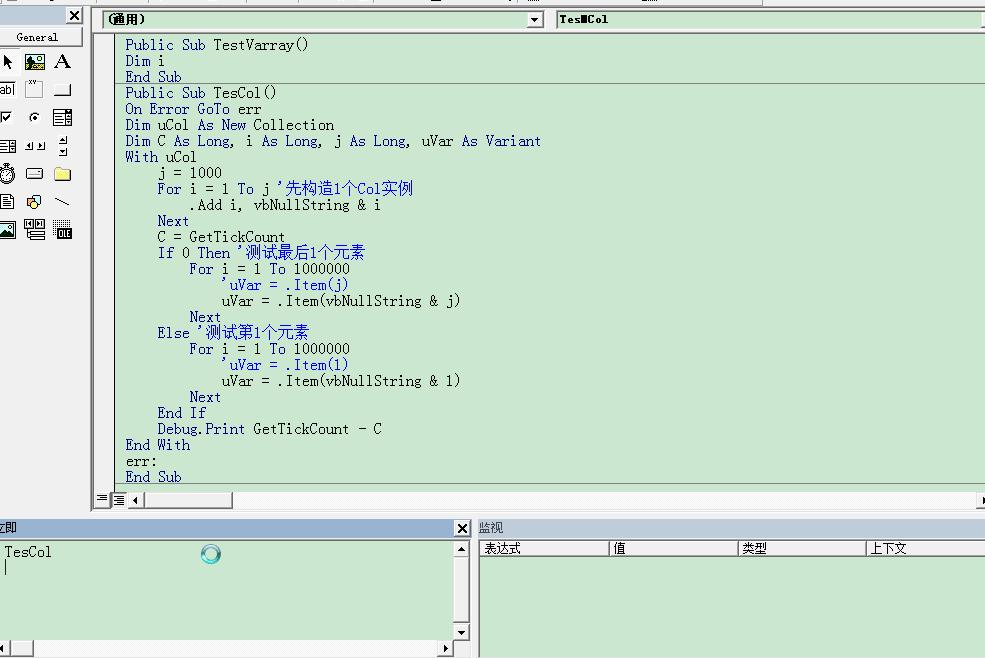Select the Pointer tool in the toolbox
985x658 pixels.
pyautogui.click(x=8, y=61)
